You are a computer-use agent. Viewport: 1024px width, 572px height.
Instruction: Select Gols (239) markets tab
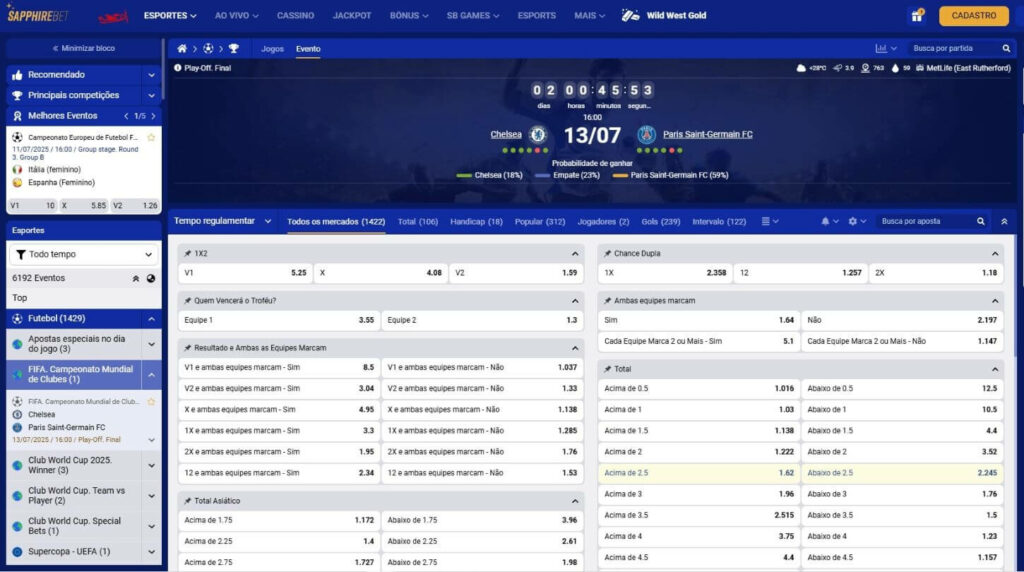[660, 221]
